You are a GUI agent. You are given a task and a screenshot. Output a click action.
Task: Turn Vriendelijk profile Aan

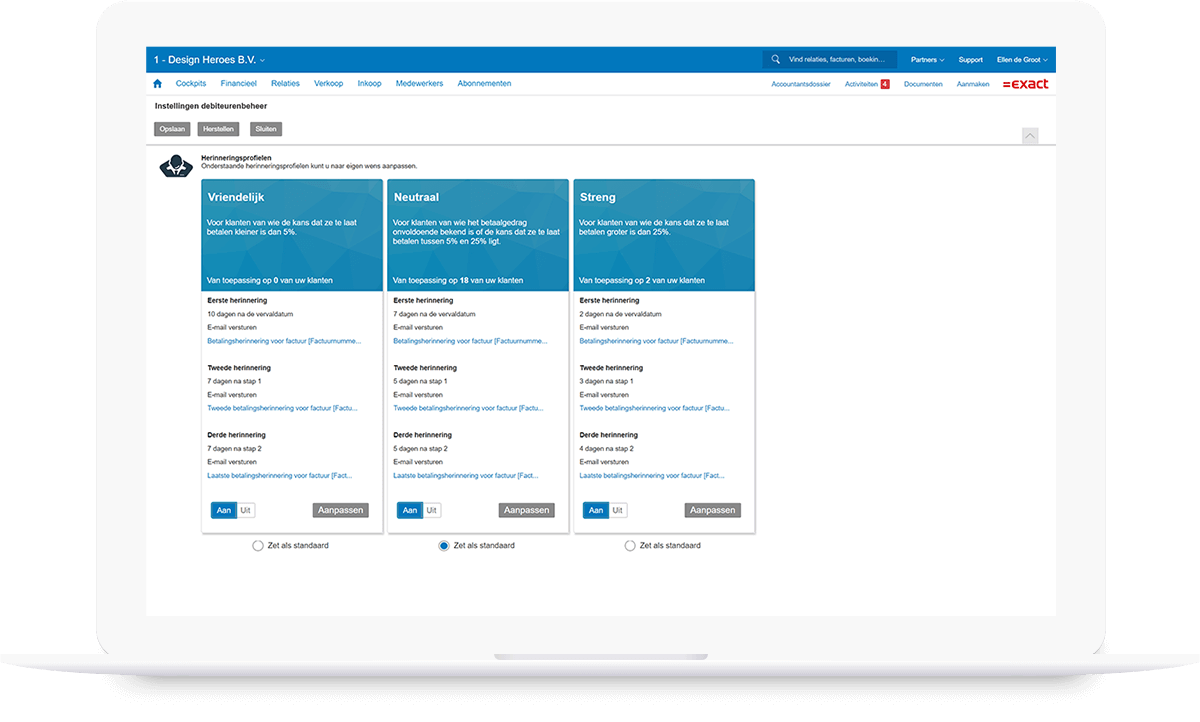pos(224,510)
